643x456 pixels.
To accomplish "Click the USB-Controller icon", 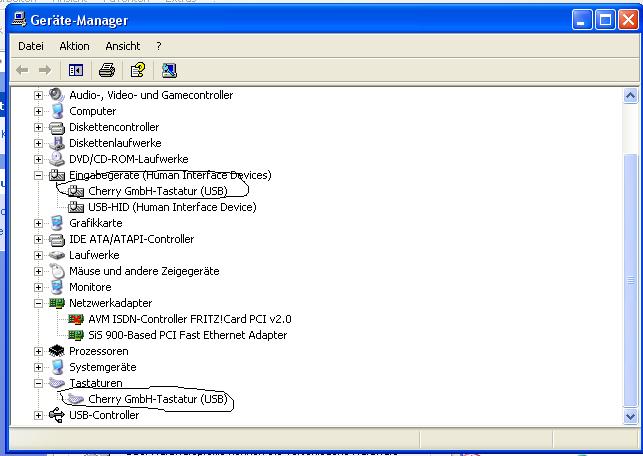I will (x=57, y=415).
